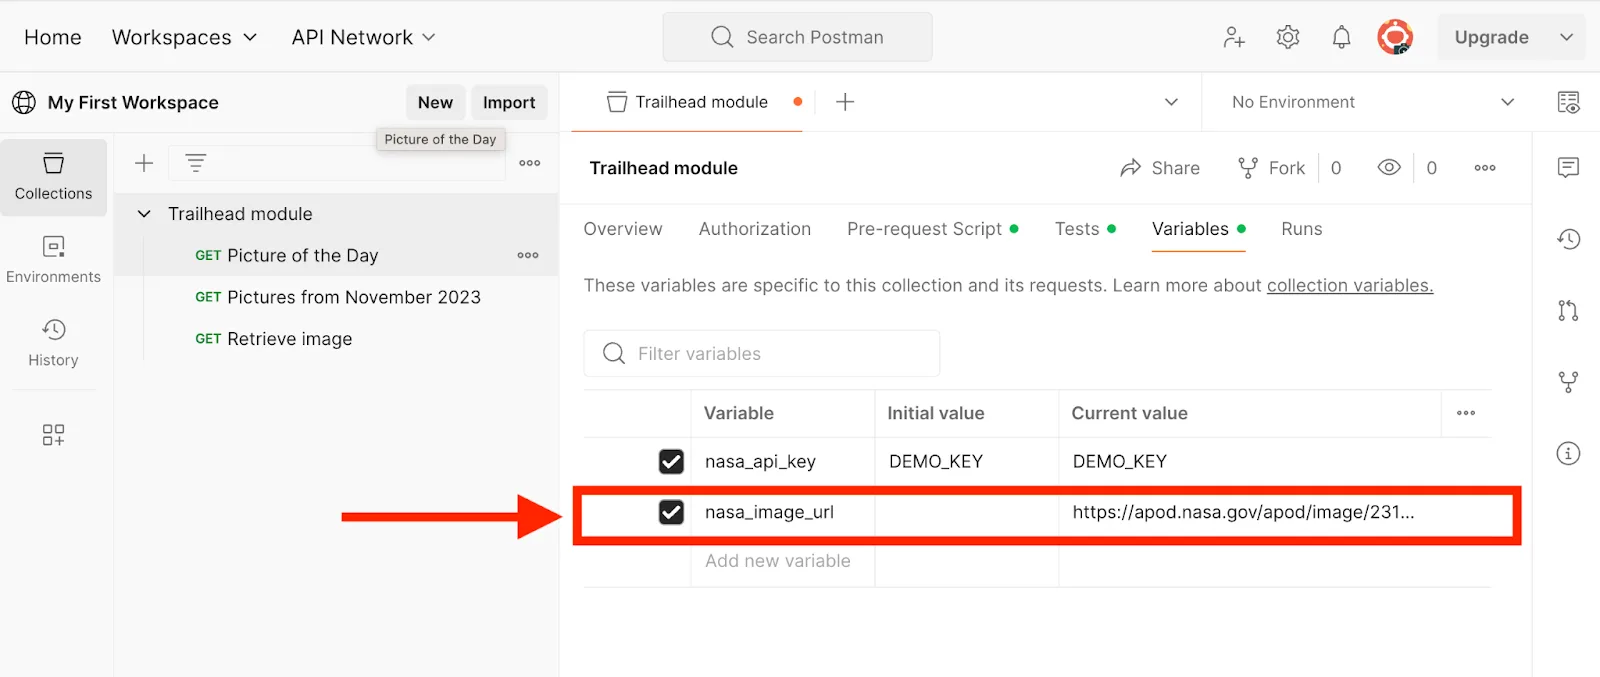
Task: Open the forks icon in right sidebar
Action: coord(1568,382)
